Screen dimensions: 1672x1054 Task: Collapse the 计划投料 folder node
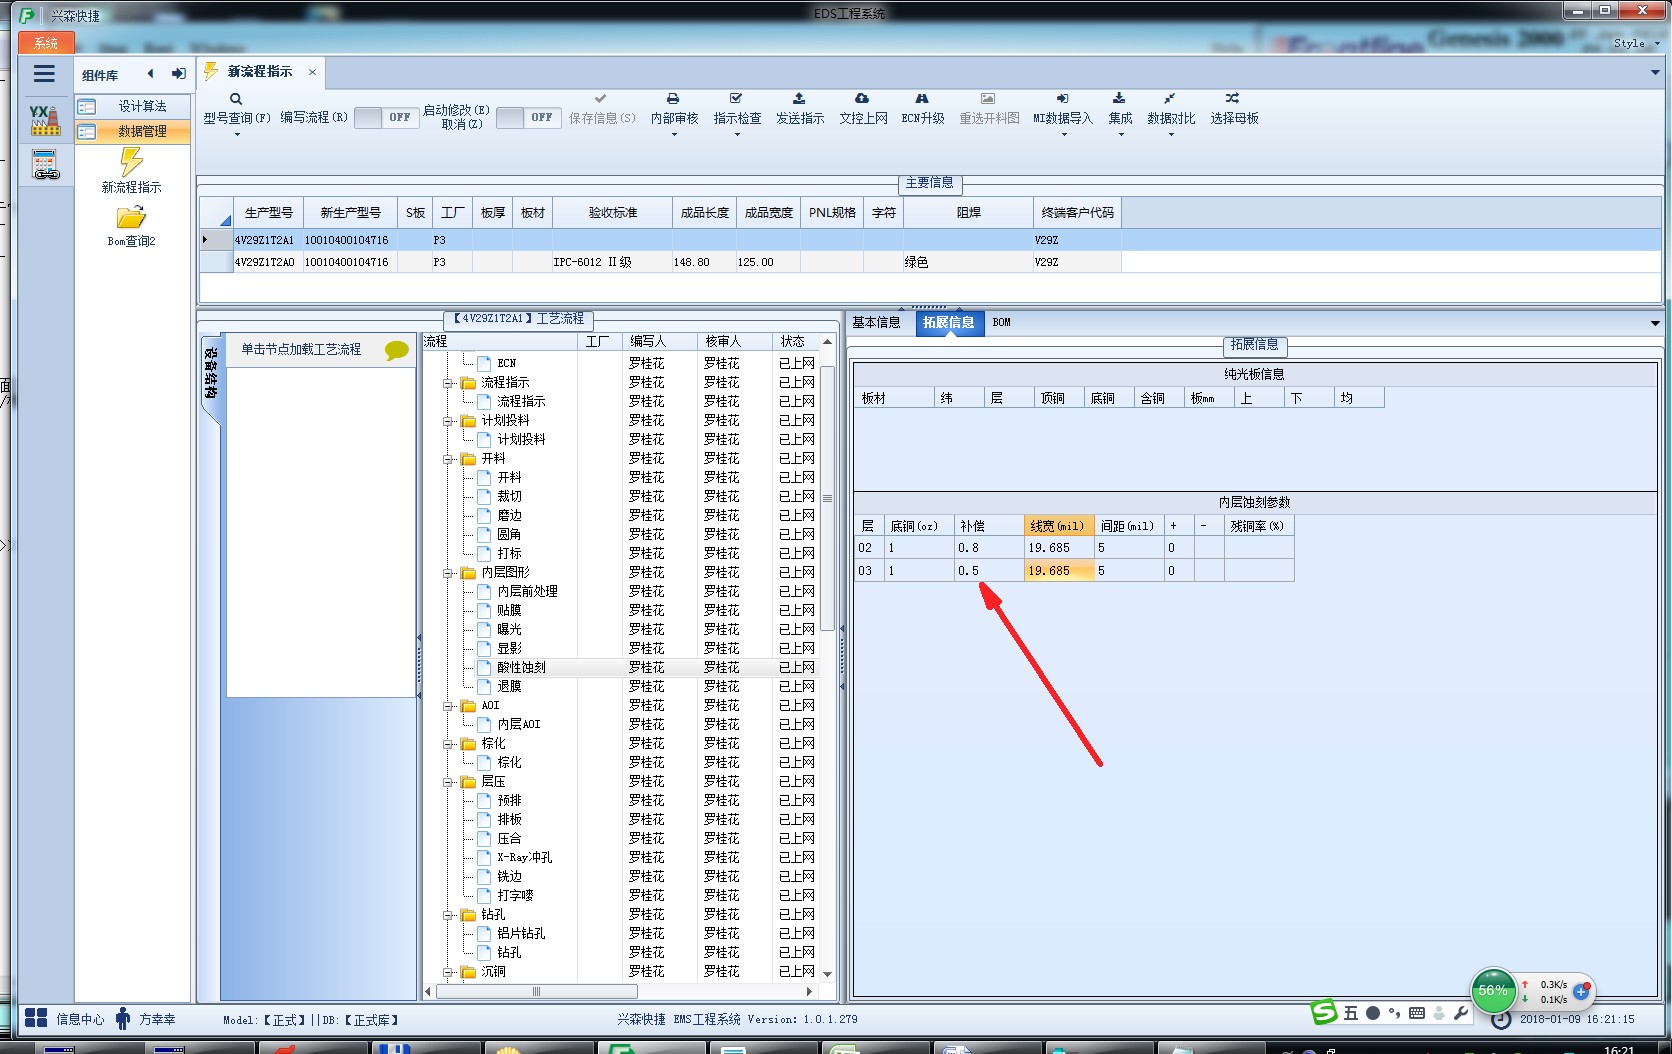click(449, 421)
